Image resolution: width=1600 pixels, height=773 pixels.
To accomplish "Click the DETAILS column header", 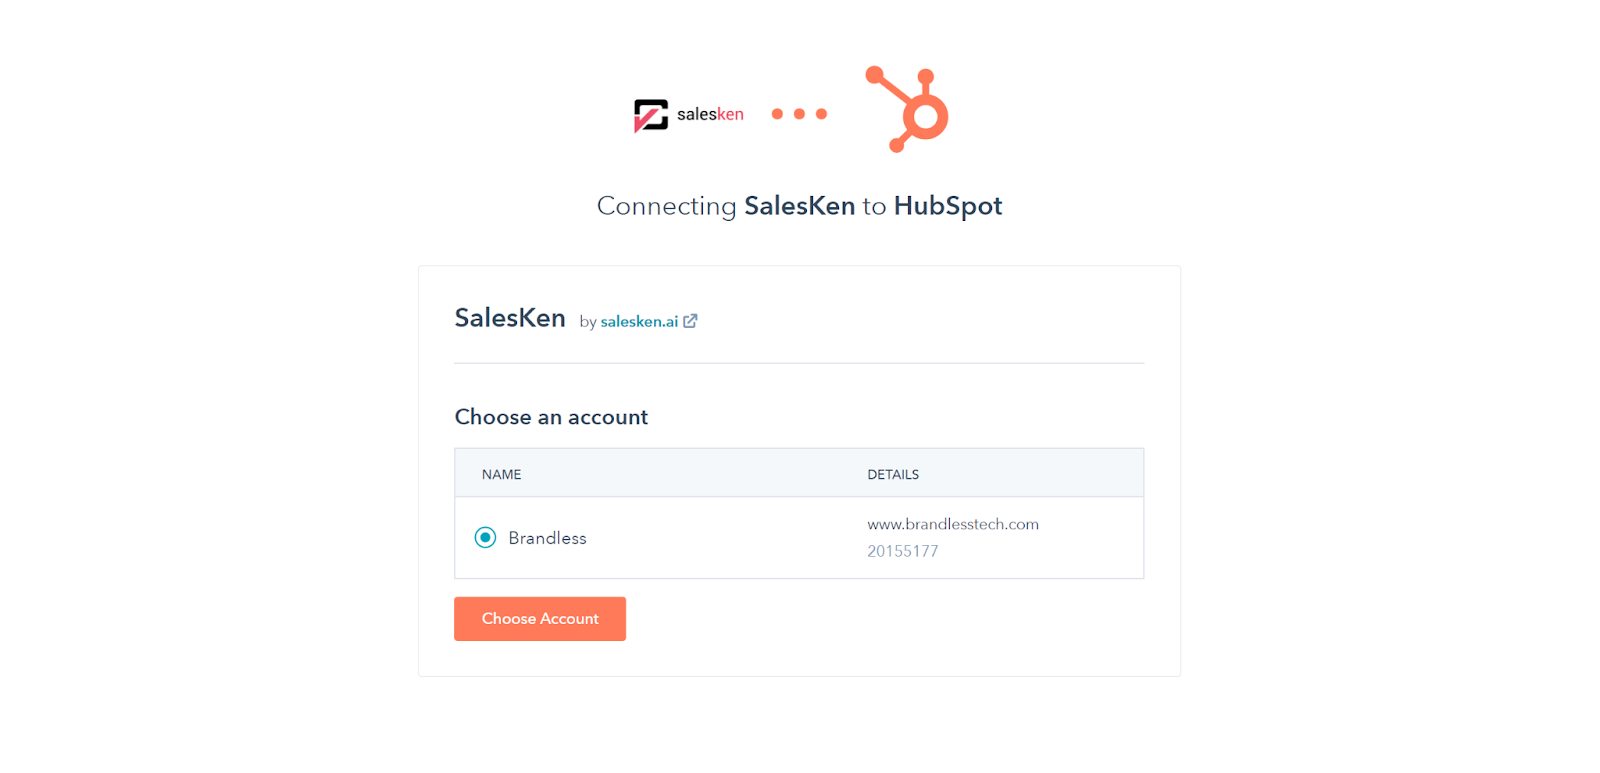I will click(x=893, y=474).
